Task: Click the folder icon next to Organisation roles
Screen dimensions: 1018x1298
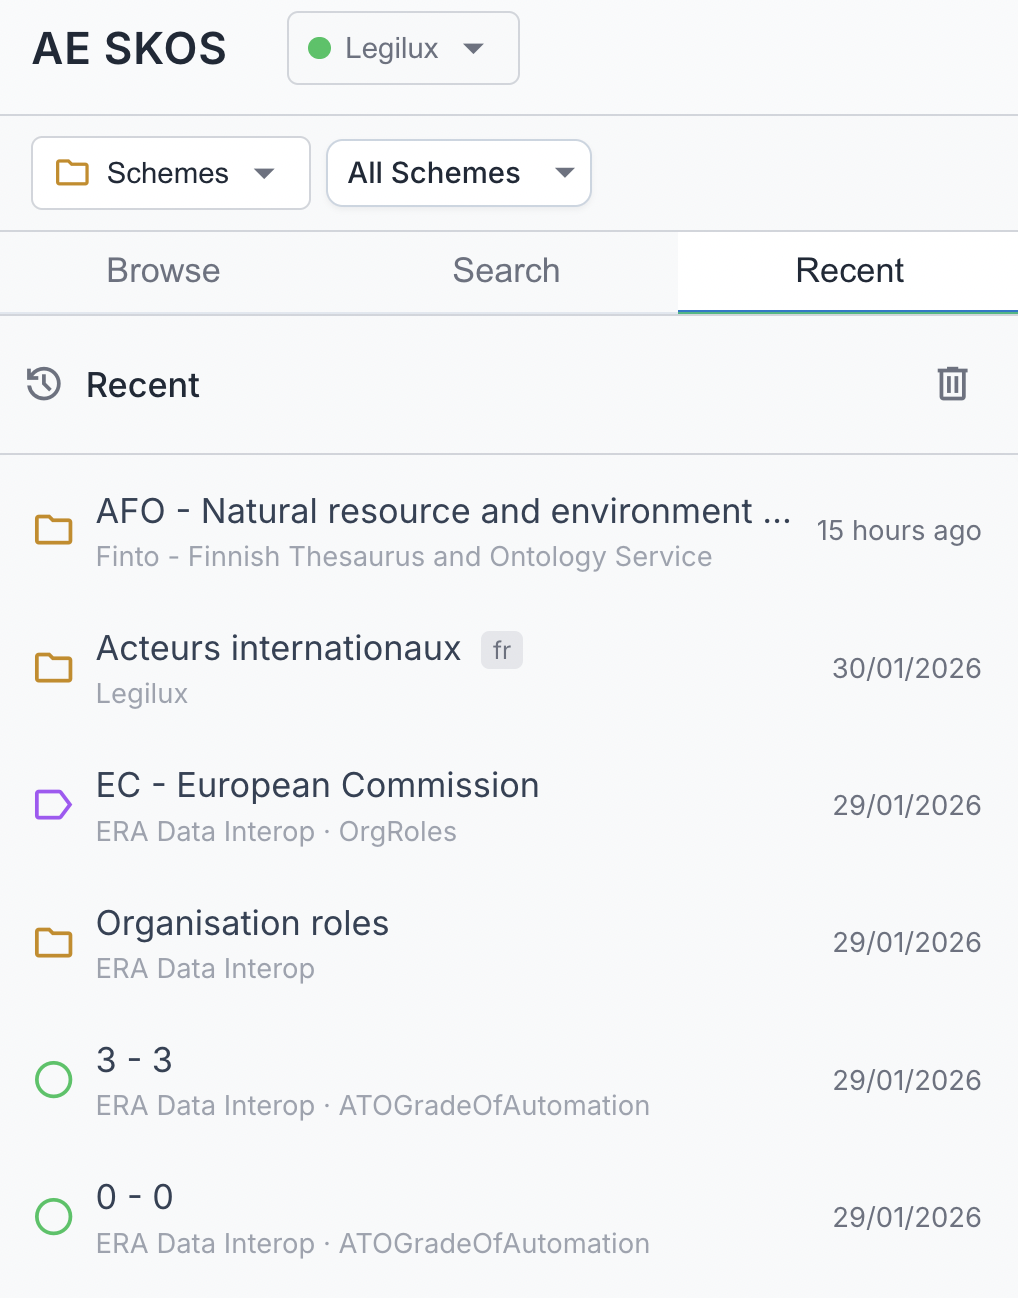Action: (x=54, y=942)
